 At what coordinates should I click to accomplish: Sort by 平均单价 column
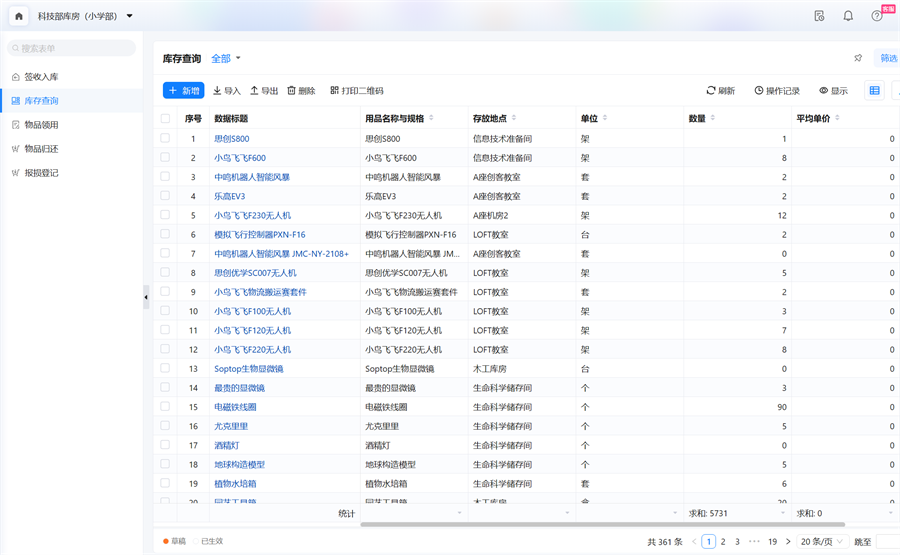[837, 118]
